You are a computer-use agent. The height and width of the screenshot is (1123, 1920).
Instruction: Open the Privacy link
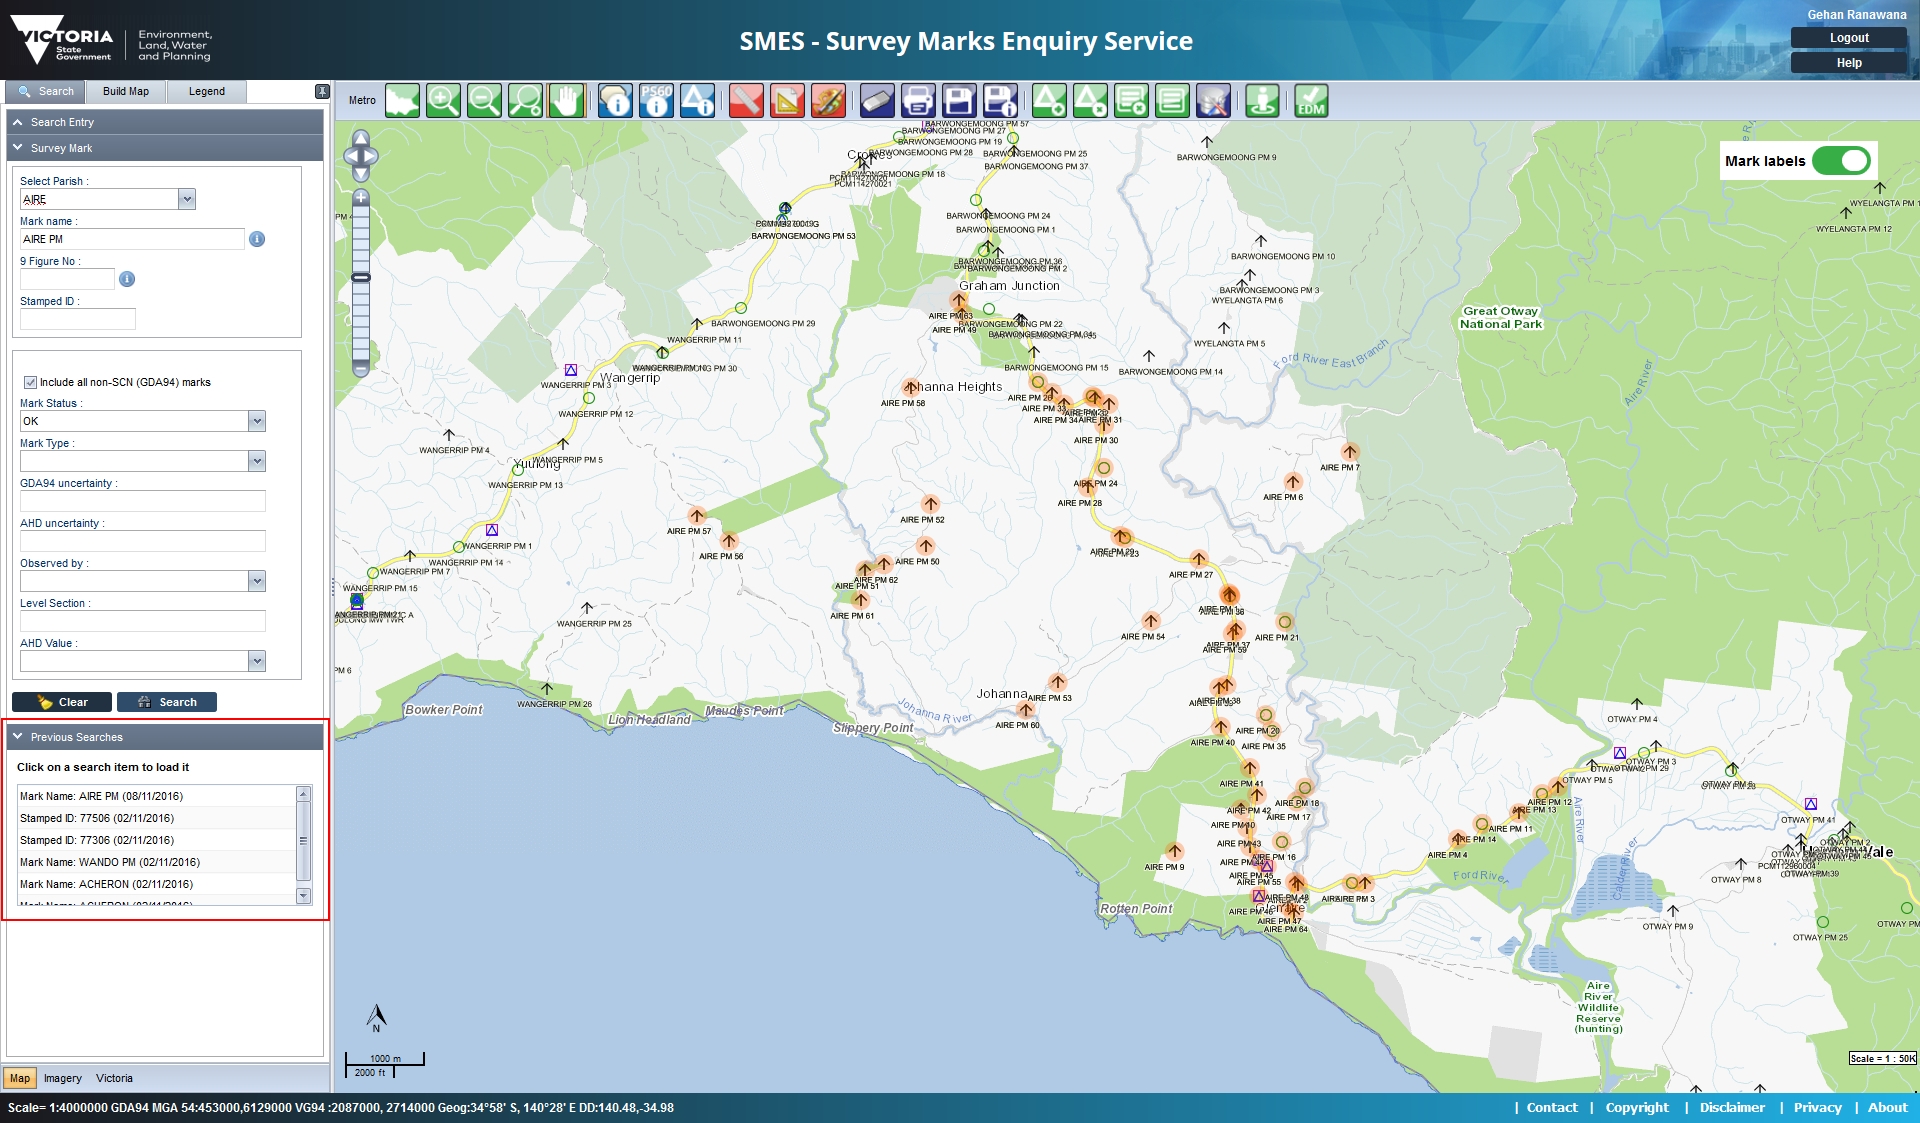1817,1107
